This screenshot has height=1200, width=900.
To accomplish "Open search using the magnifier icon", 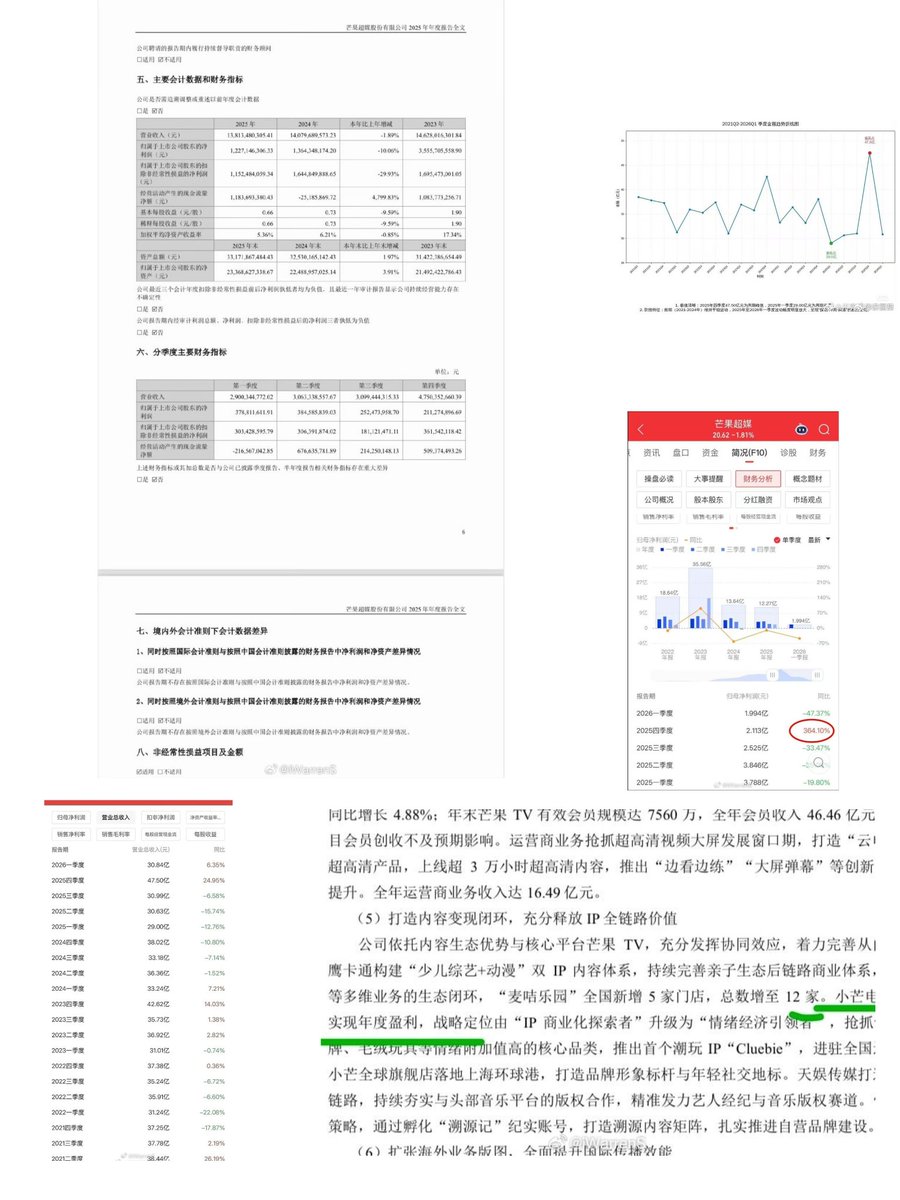I will pos(823,429).
